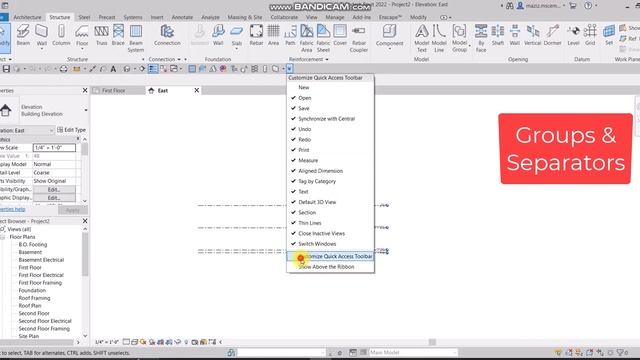
Task: Open the Connection tool
Action: [167, 35]
